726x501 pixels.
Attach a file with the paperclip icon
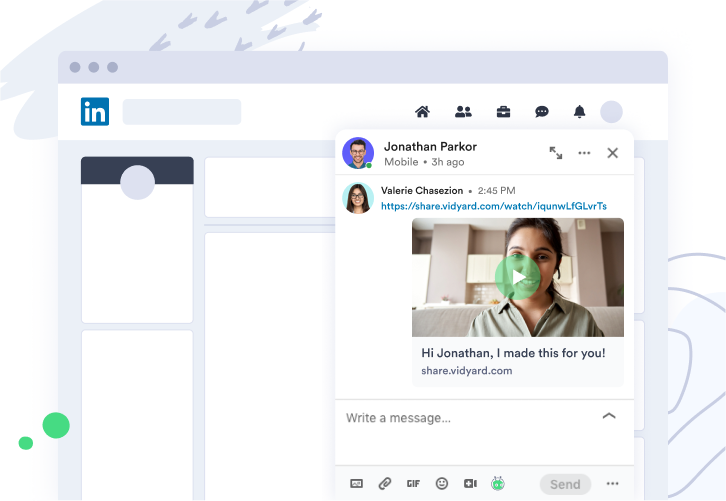tap(385, 484)
